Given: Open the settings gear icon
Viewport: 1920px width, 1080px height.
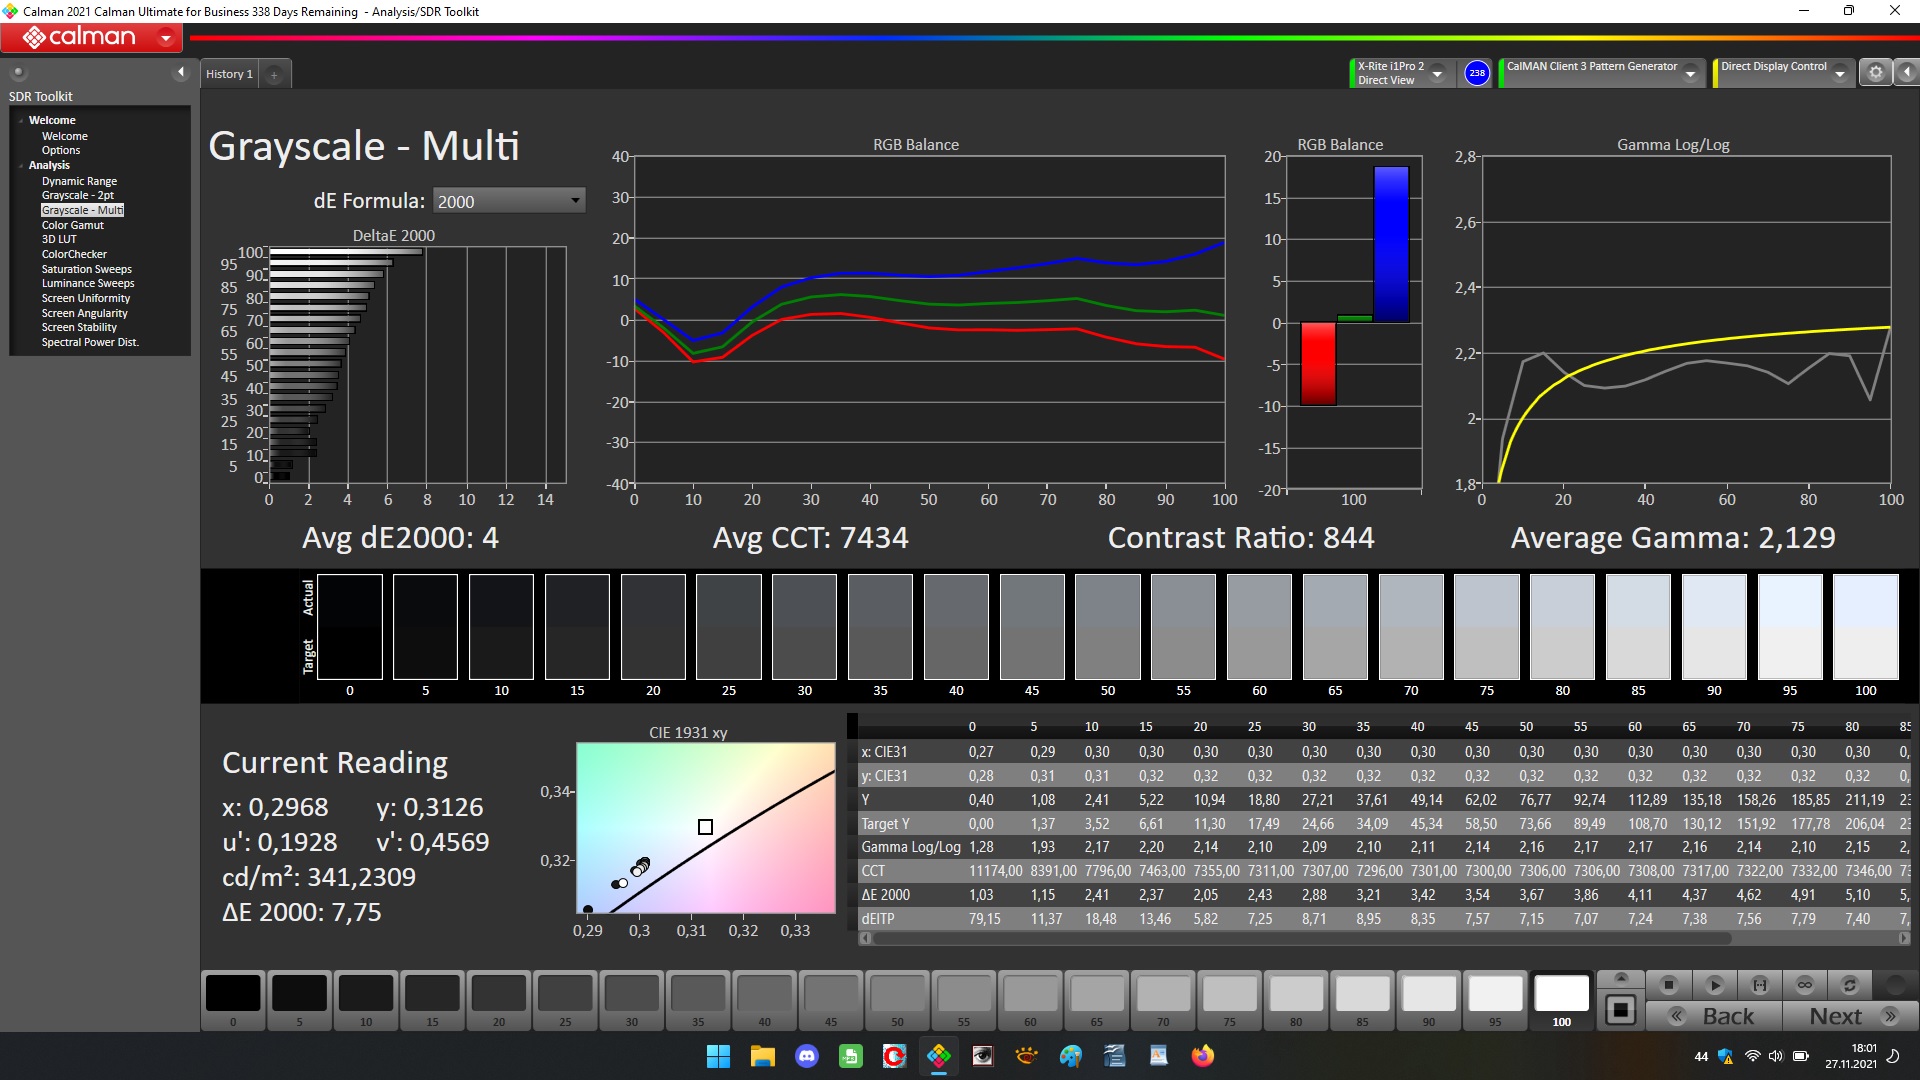Looking at the screenshot, I should [1875, 72].
